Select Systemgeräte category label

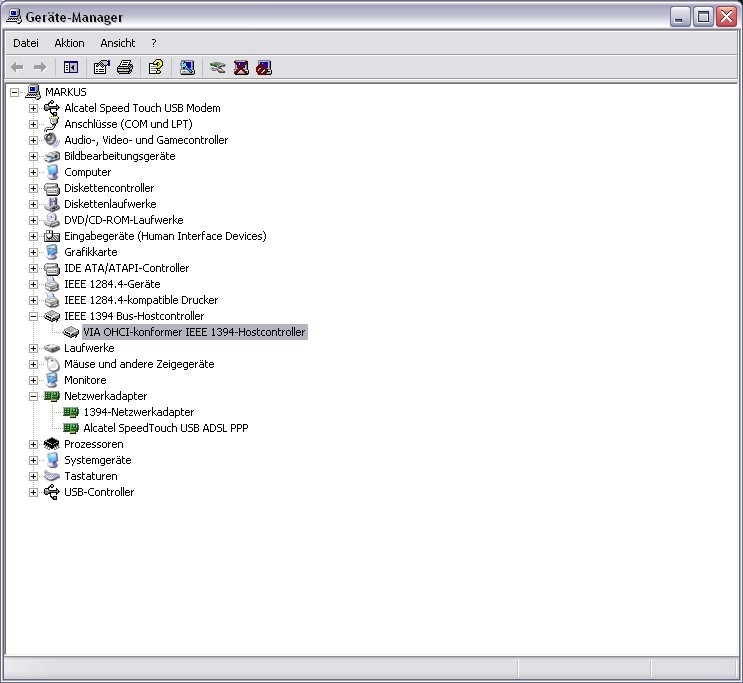click(98, 460)
